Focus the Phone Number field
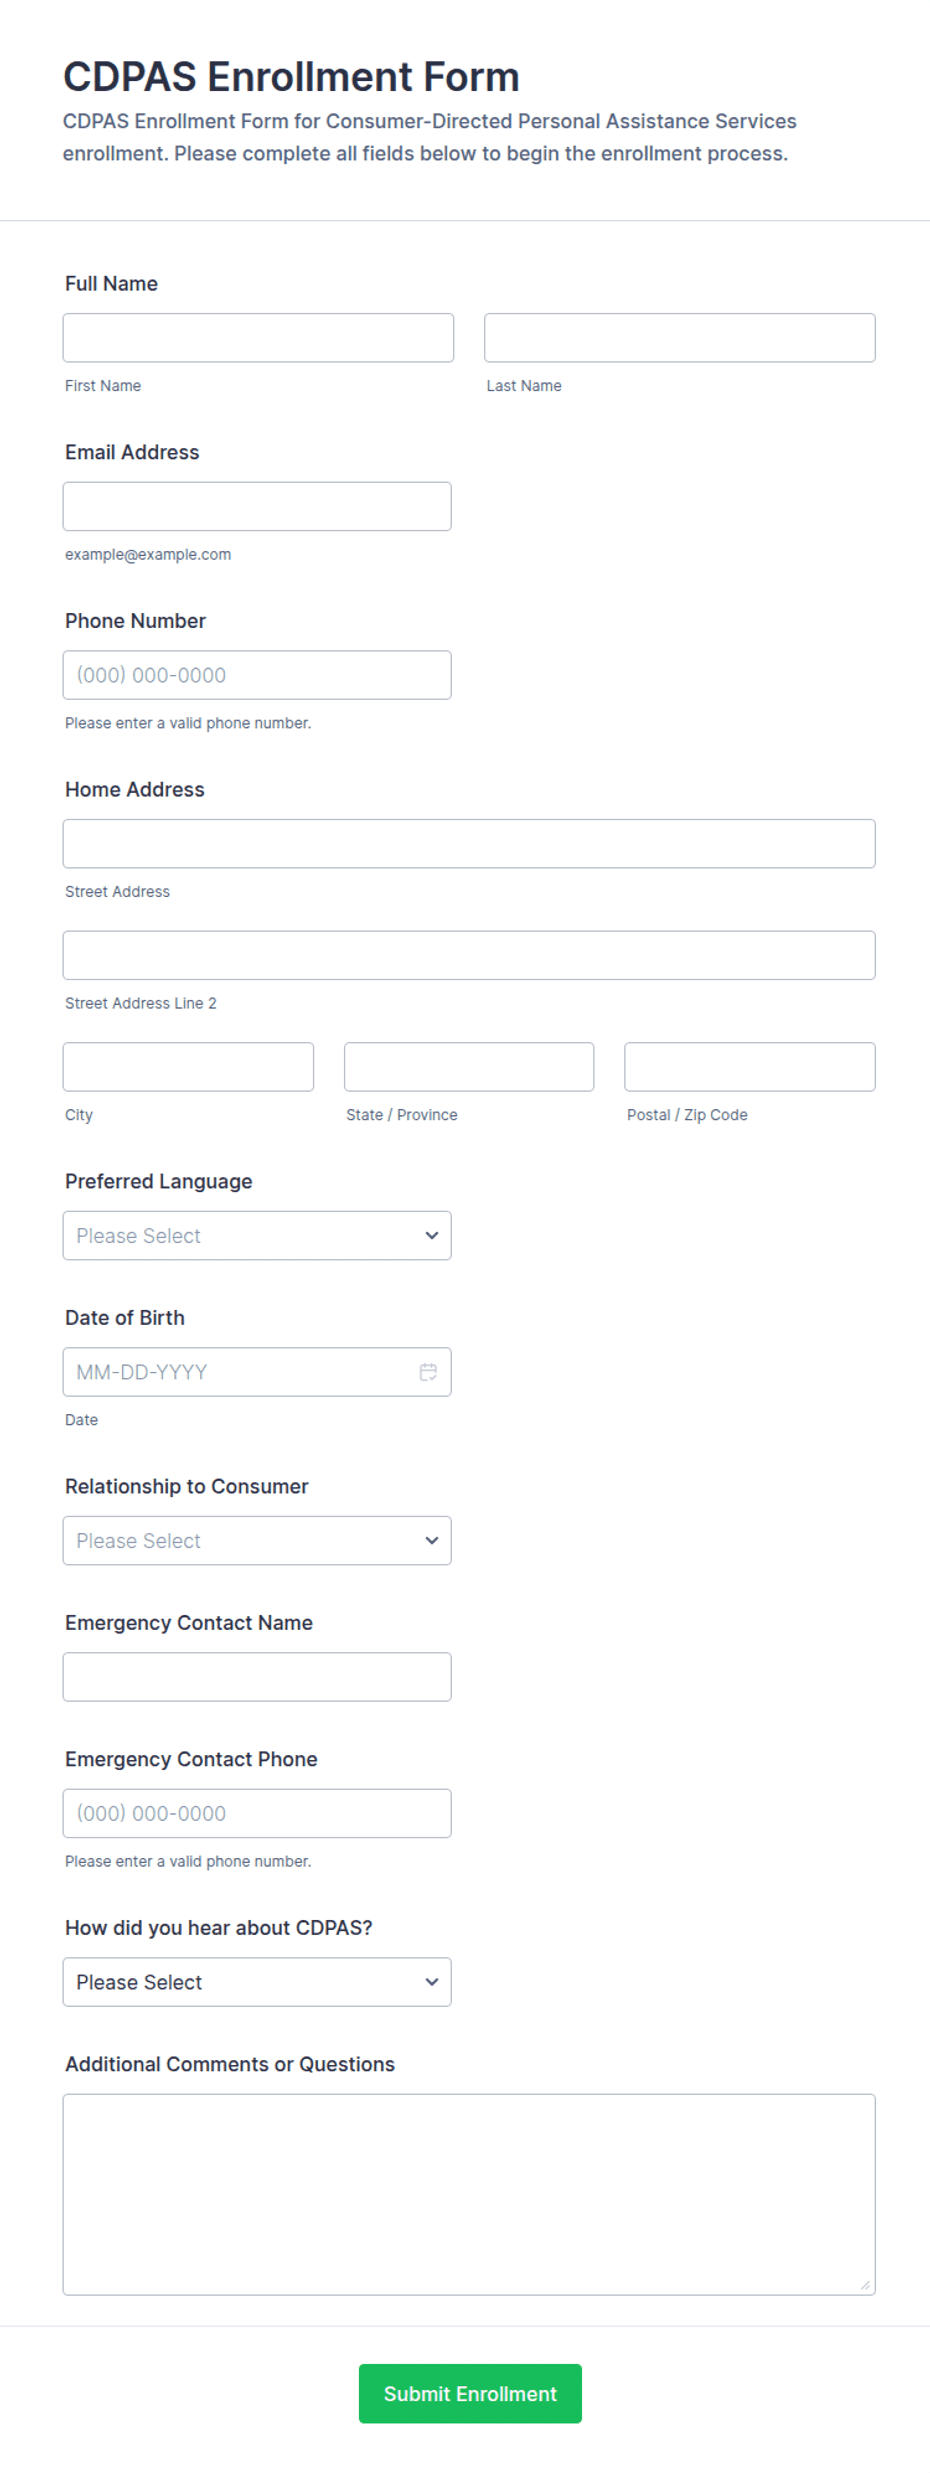930x2473 pixels. (257, 675)
